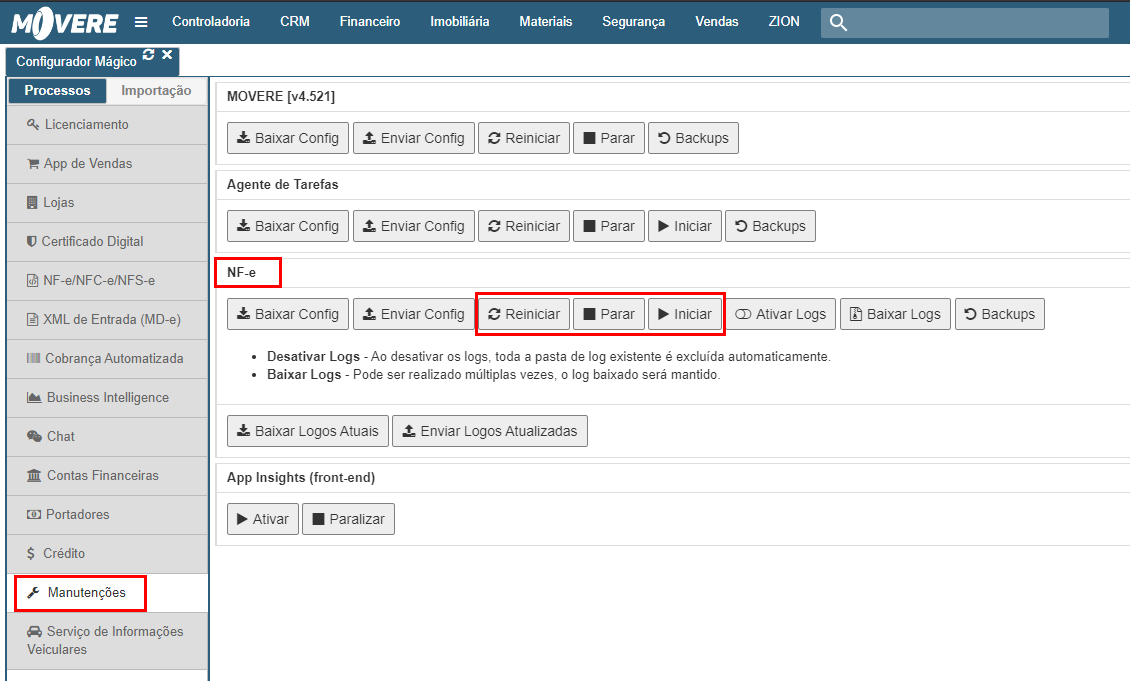Open Contas Financeiras in the sidebar
This screenshot has height=681, width=1130.
point(107,475)
